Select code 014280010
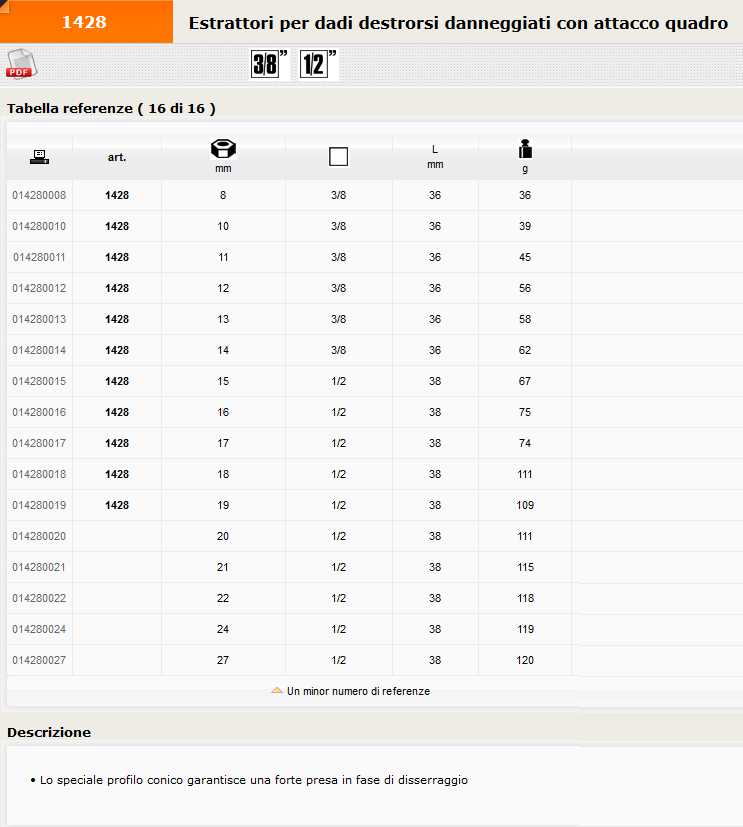Image resolution: width=743 pixels, height=827 pixels. (x=39, y=226)
